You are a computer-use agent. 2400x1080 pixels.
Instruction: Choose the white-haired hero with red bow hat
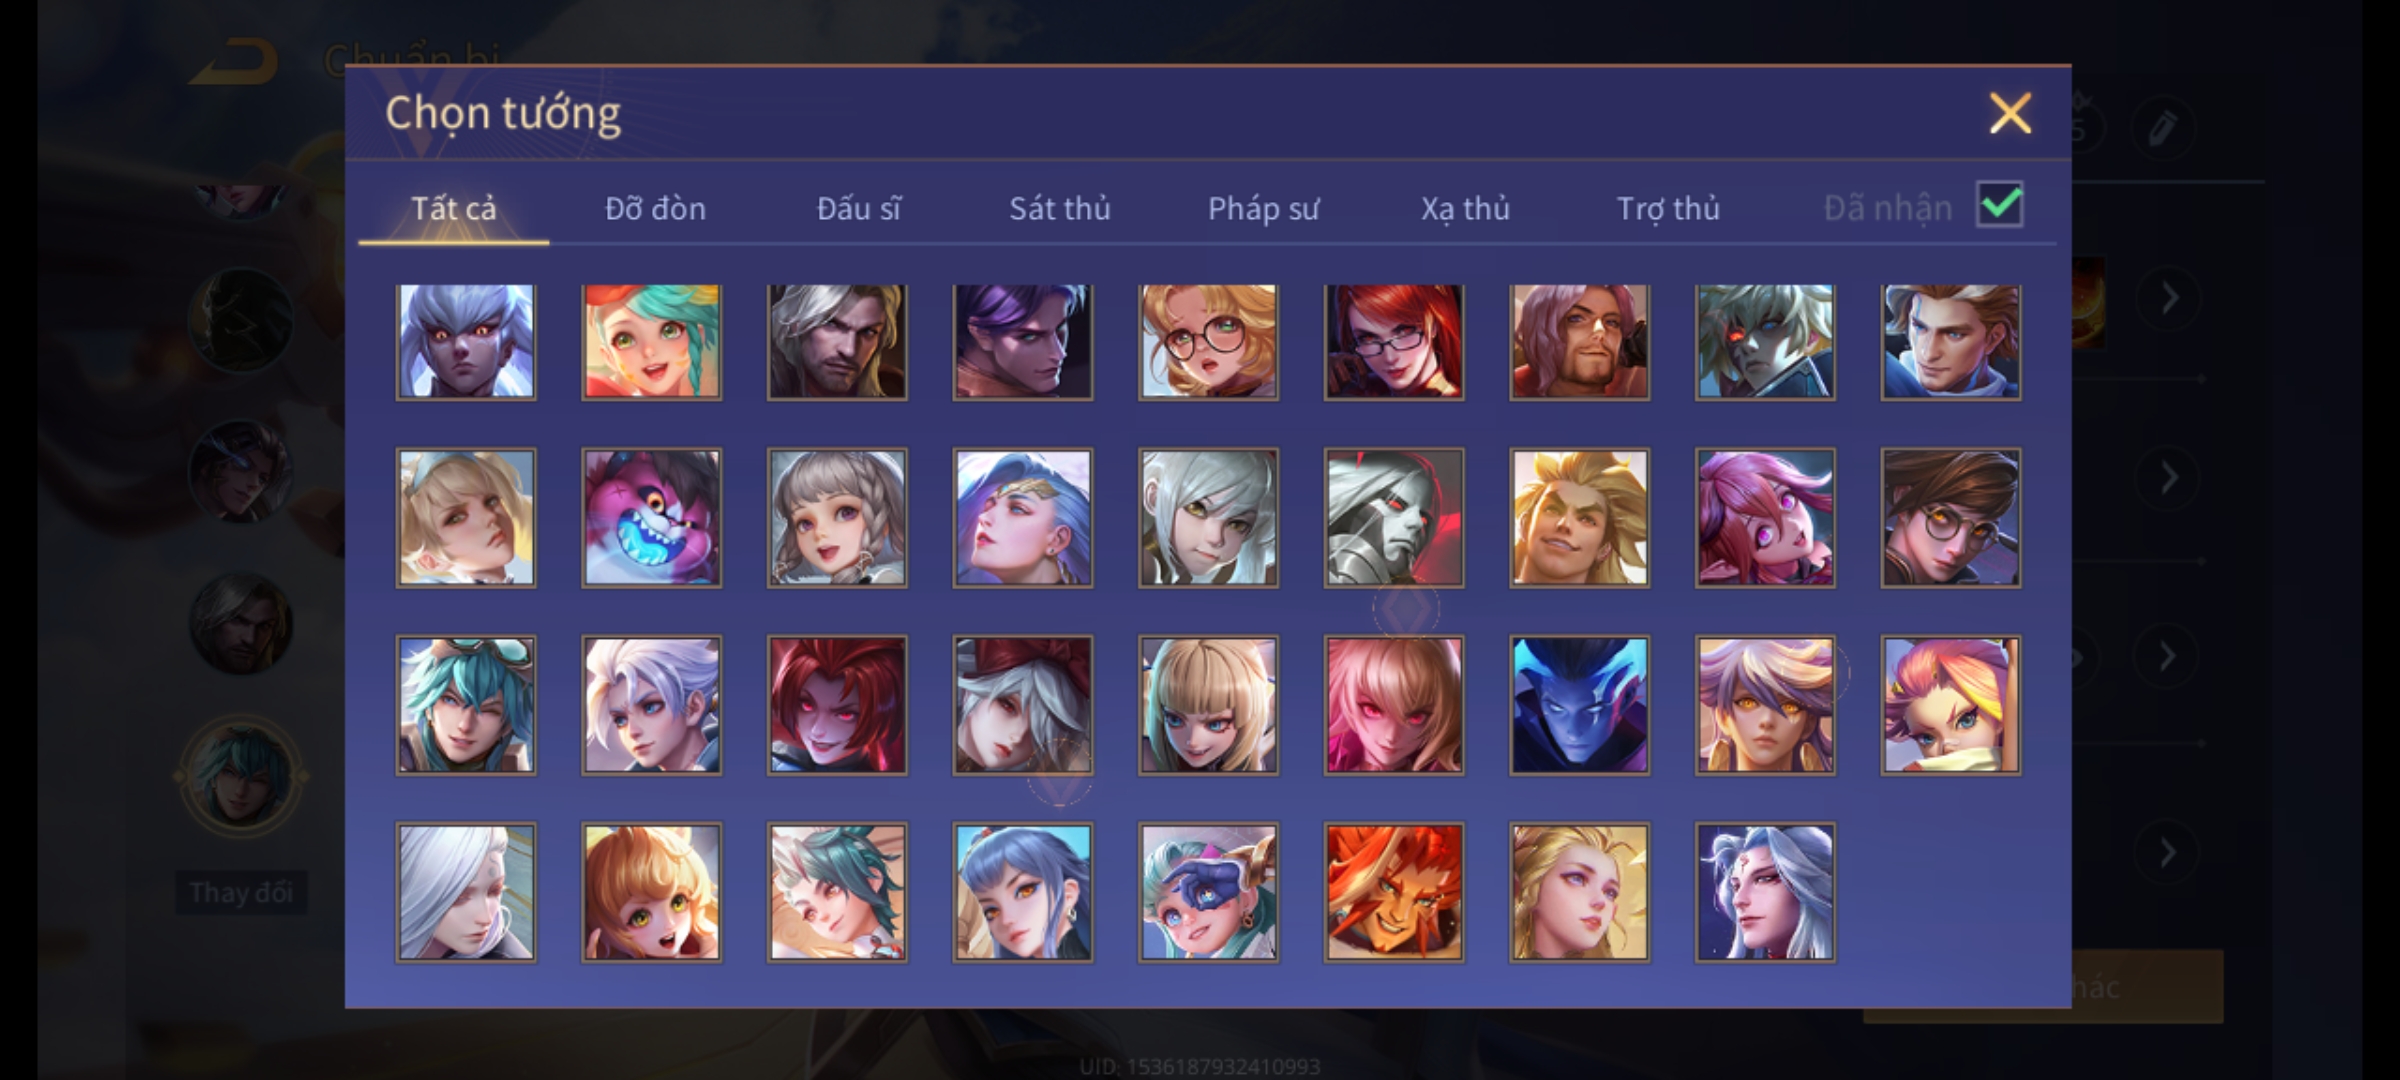pos(1022,705)
